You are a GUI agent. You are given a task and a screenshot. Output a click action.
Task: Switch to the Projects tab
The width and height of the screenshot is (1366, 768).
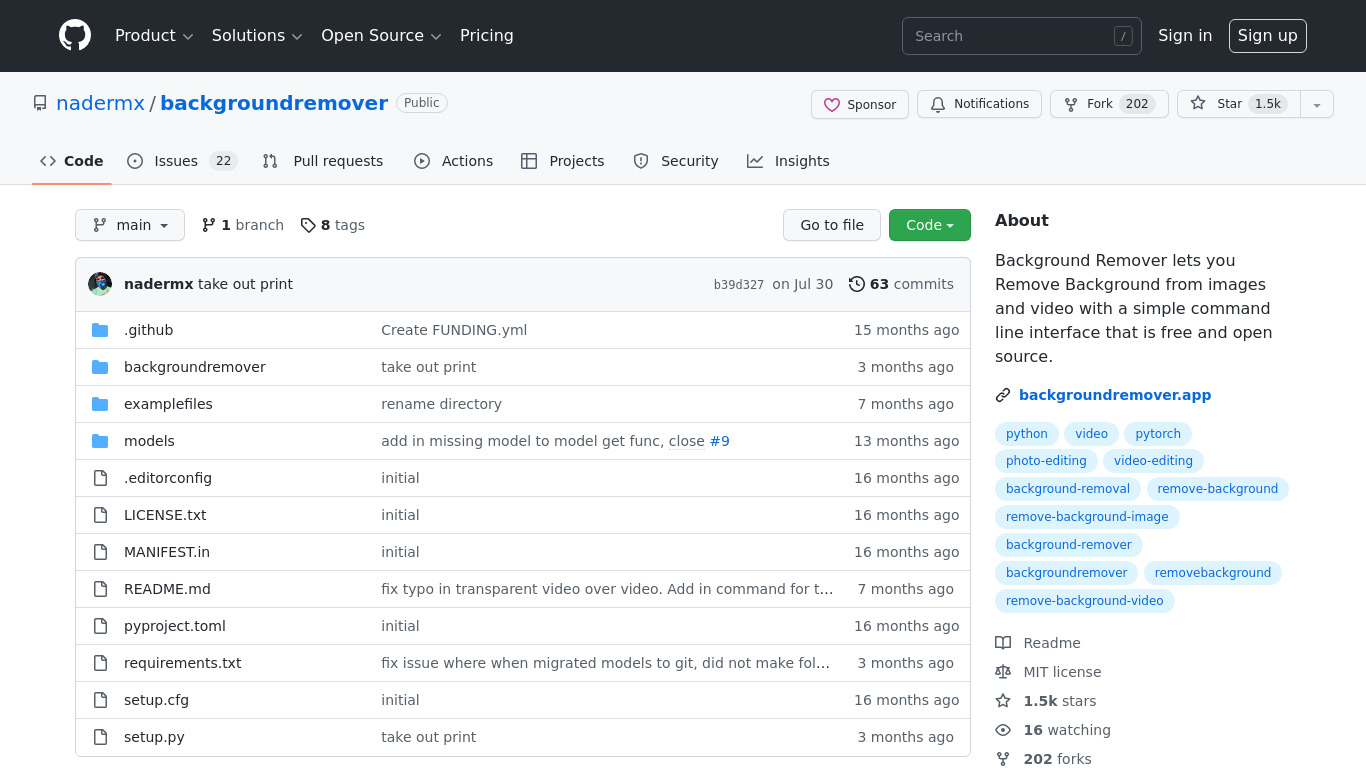pyautogui.click(x=563, y=161)
